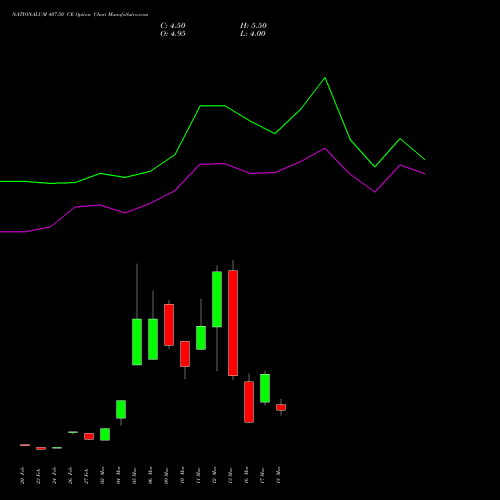Select the low value L: 4.00

[x=253, y=34]
